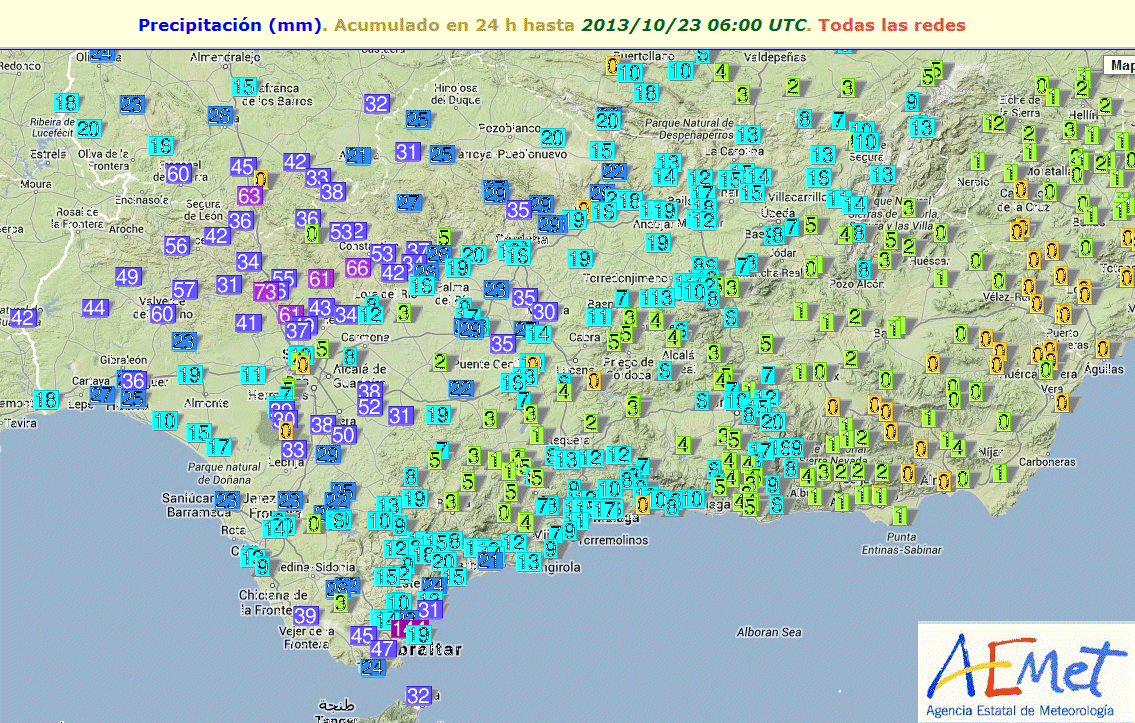Click the 41 precipitation marker
The width and height of the screenshot is (1135, 723).
pyautogui.click(x=248, y=323)
